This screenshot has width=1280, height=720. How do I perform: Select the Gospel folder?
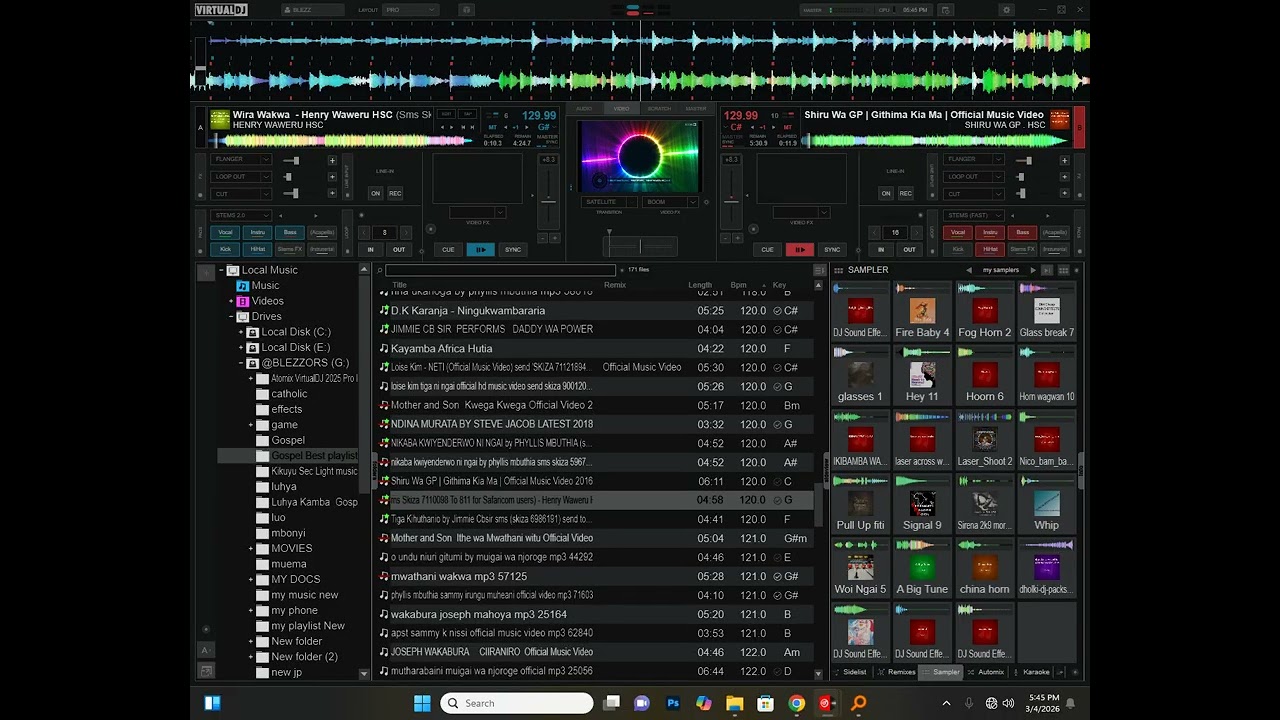tap(287, 440)
